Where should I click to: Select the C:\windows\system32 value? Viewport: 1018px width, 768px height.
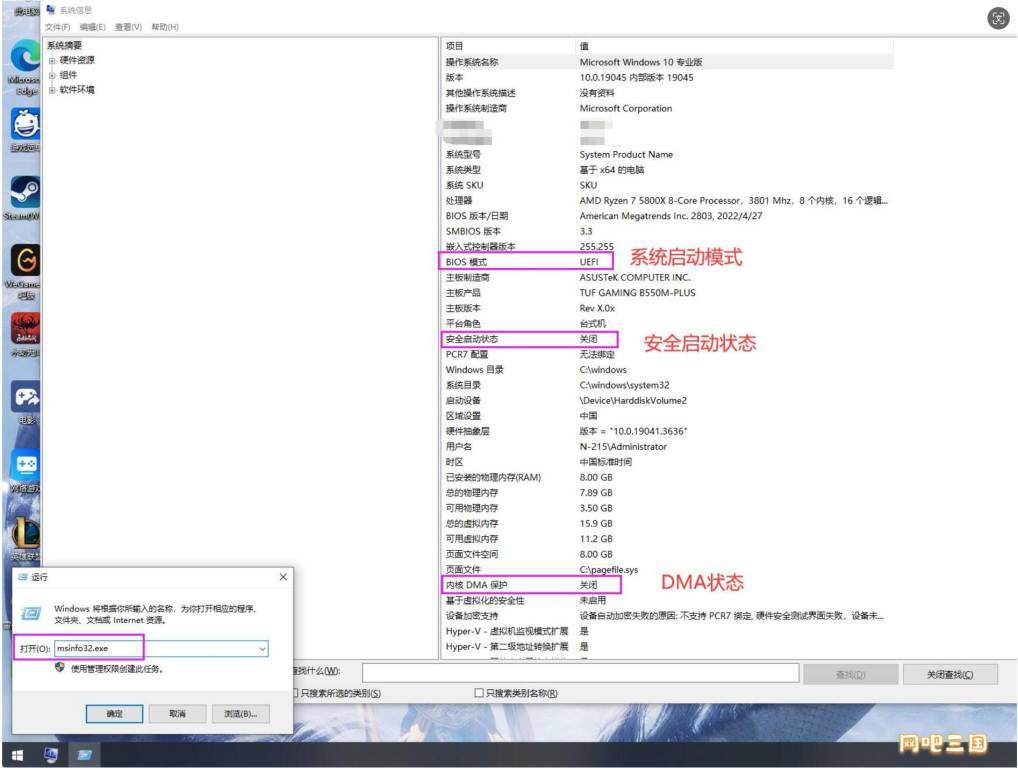[x=624, y=385]
